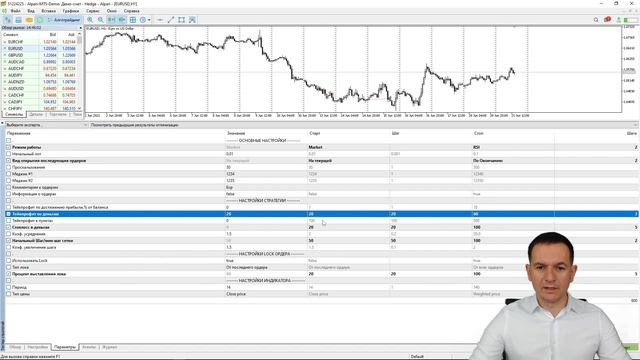The image size is (640, 360).
Task: Click the green round icon in toolbar
Action: [x=40, y=20]
